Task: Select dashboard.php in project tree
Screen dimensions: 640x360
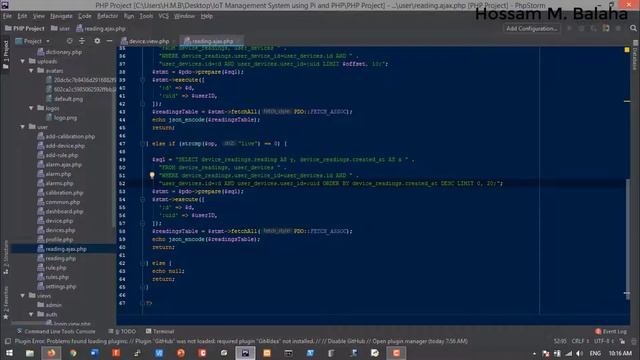Action: pyautogui.click(x=60, y=211)
